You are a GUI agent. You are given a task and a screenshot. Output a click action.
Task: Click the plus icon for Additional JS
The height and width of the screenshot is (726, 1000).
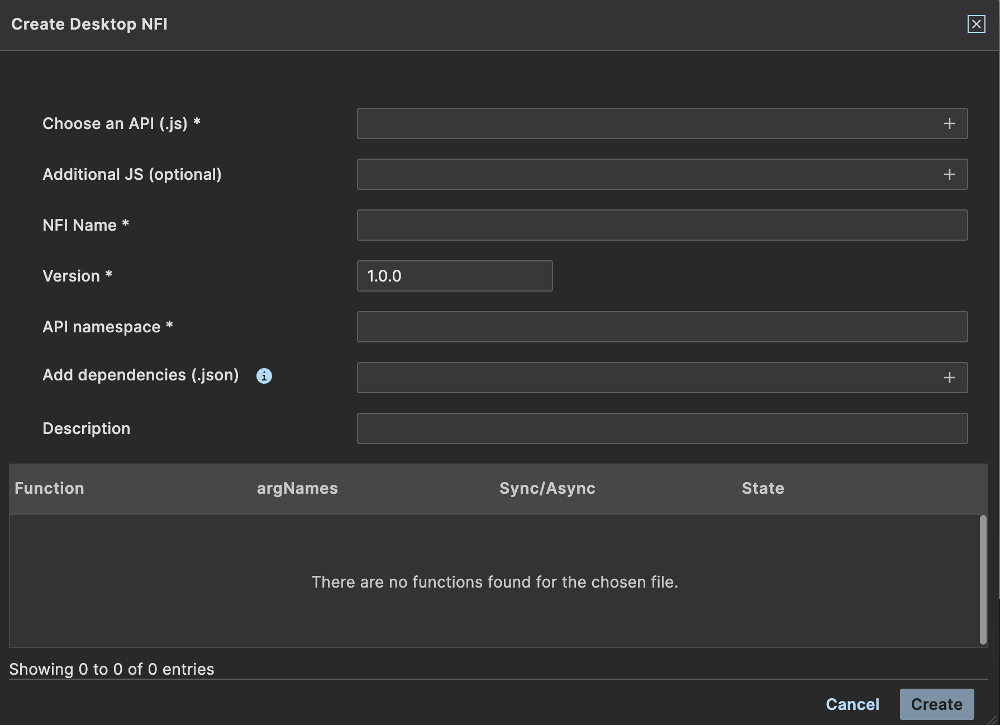coord(949,175)
